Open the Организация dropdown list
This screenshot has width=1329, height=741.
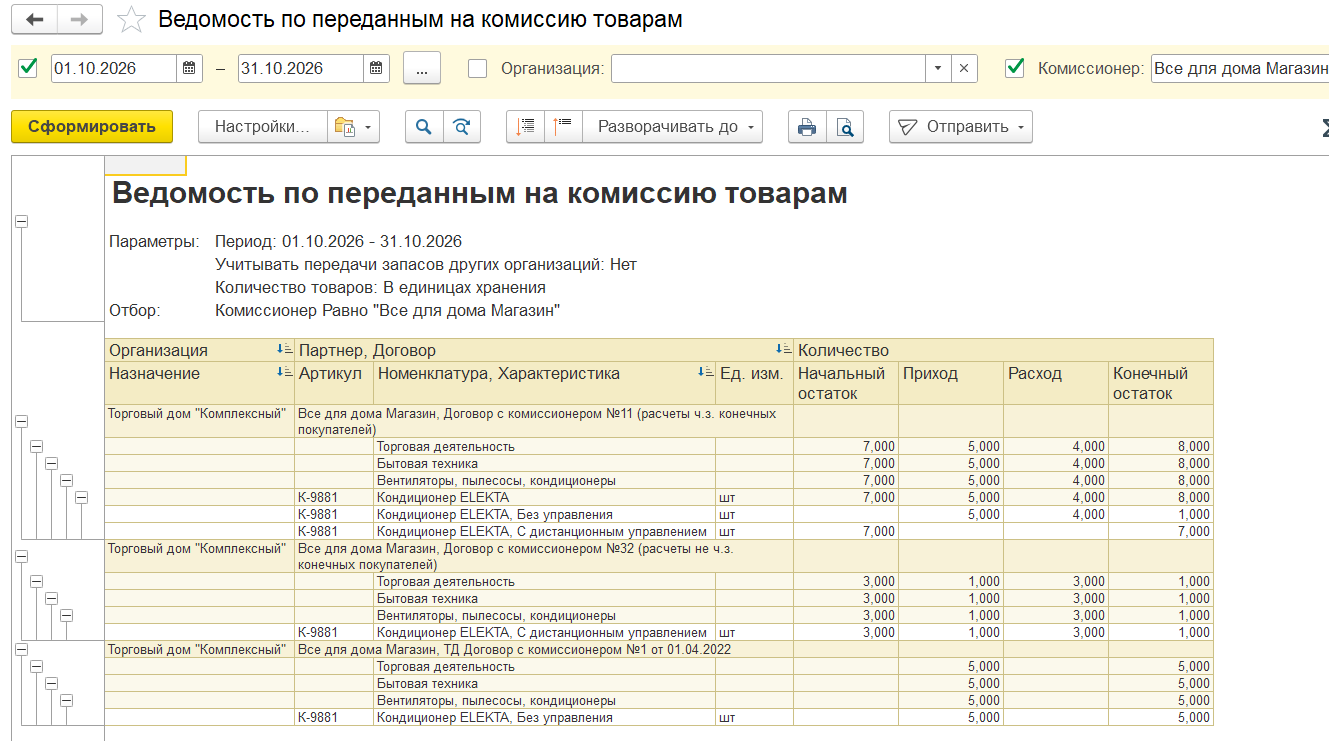click(x=938, y=69)
